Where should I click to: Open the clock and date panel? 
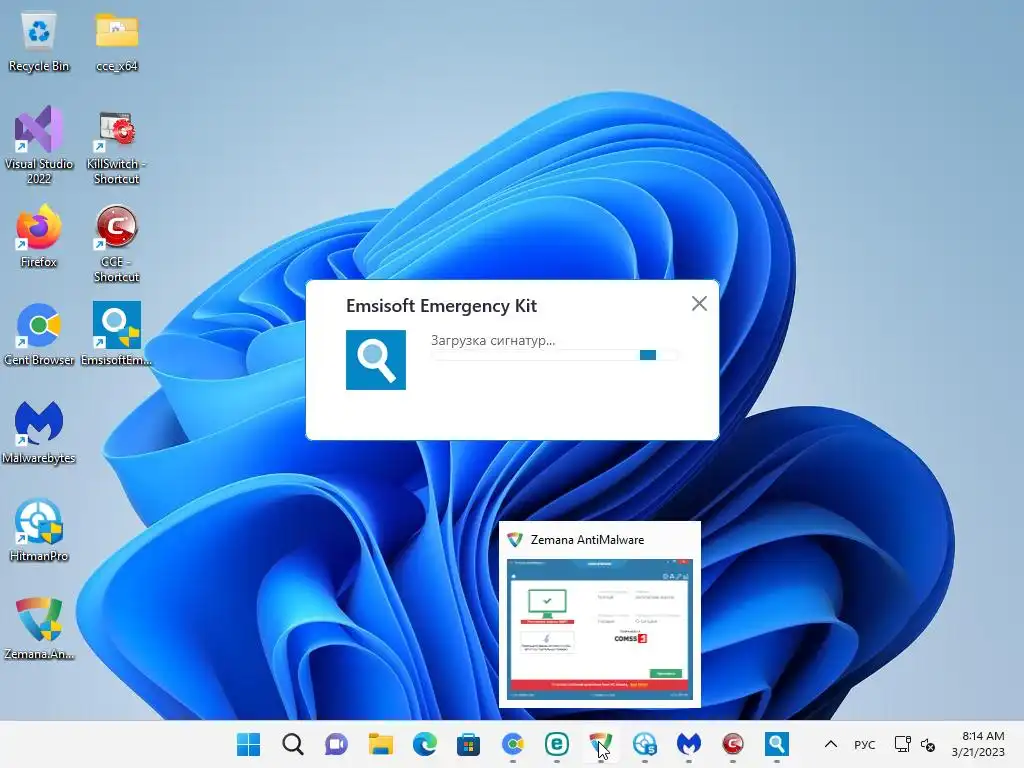pyautogui.click(x=978, y=744)
